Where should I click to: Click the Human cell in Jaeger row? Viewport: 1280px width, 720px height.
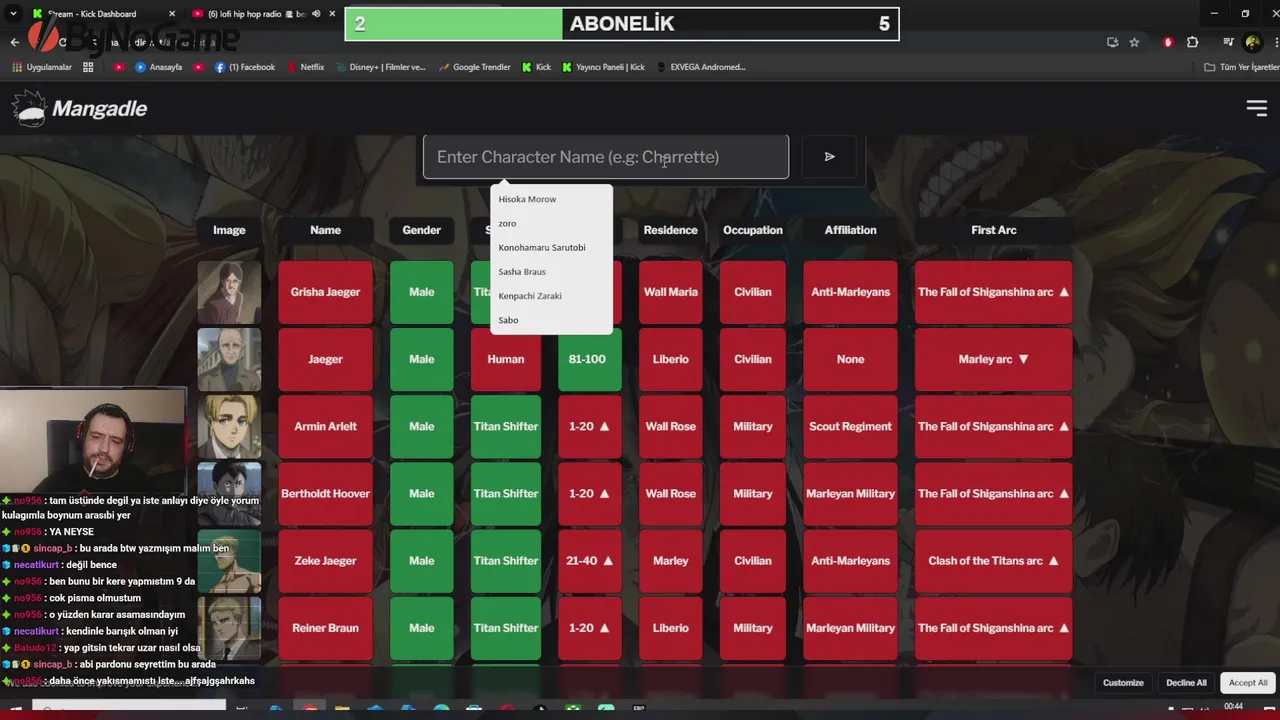[x=505, y=359]
